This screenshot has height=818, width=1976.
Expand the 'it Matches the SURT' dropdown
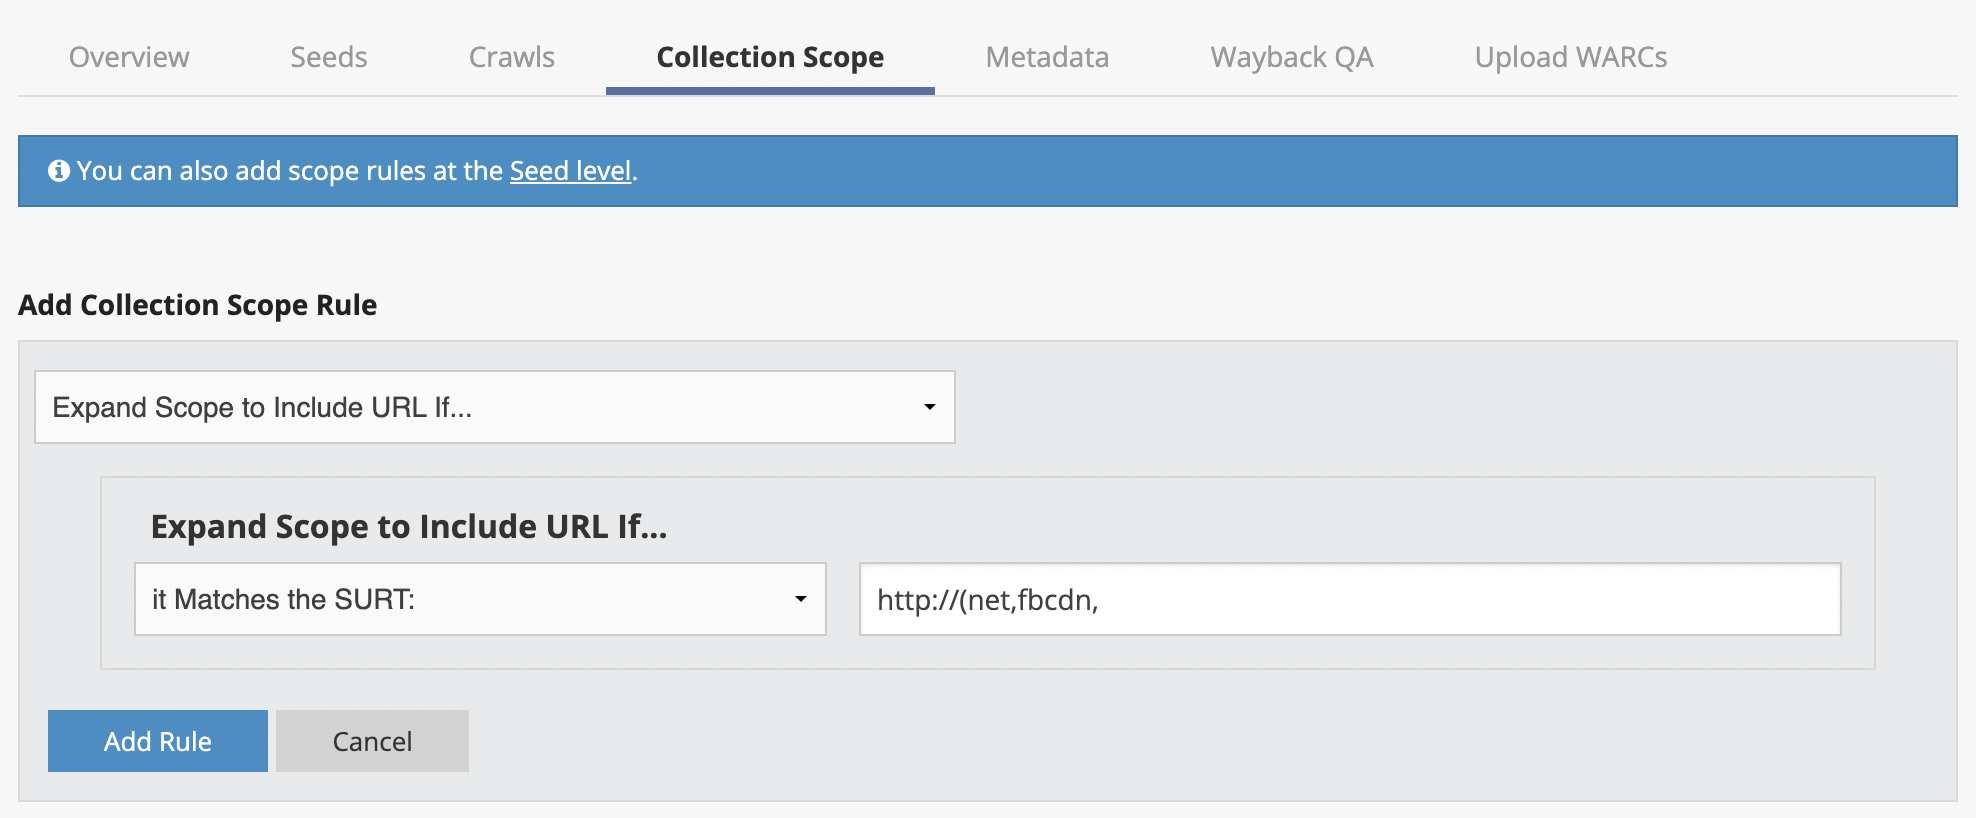tap(480, 599)
